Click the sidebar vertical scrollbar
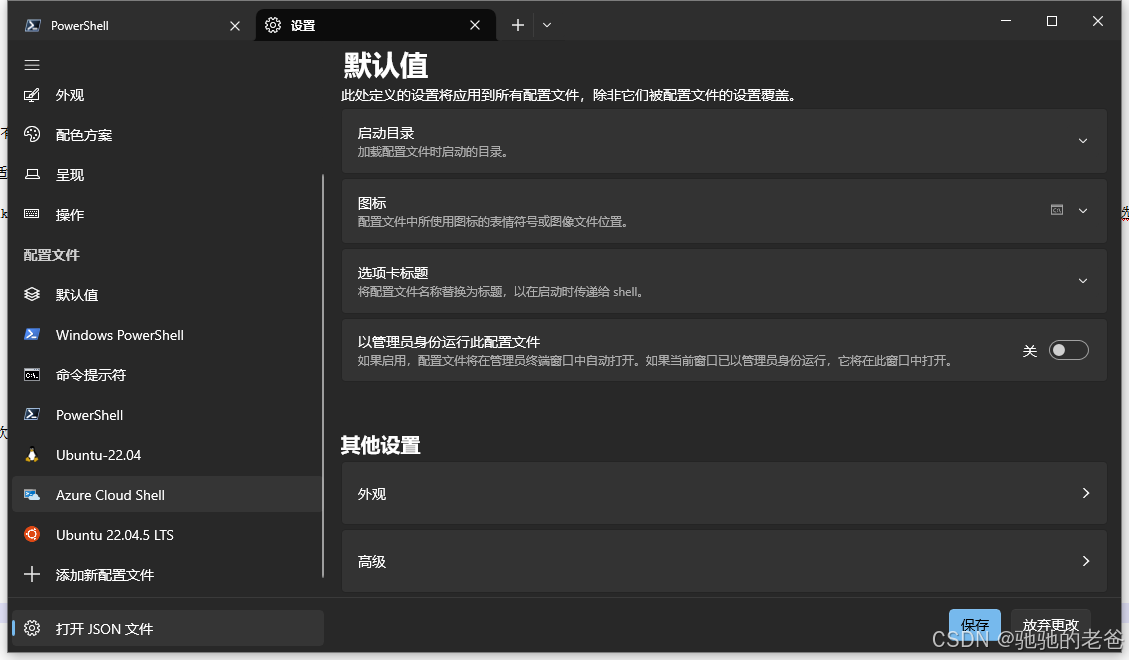1129x660 pixels. click(x=323, y=375)
